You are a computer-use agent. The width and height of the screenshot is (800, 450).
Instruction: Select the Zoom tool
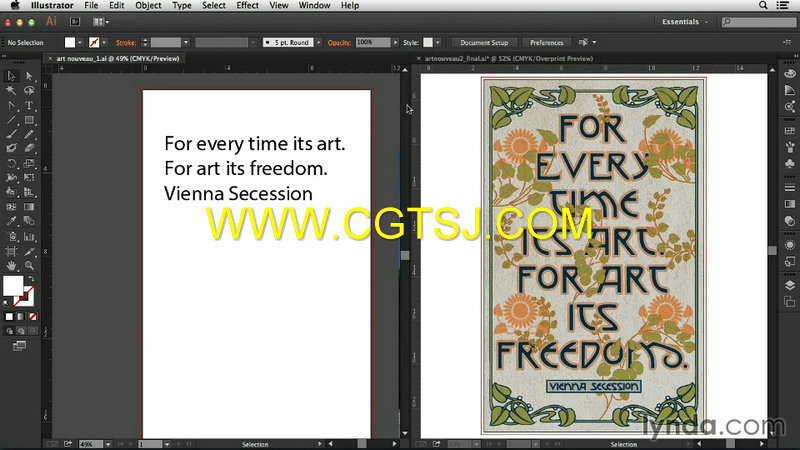[29, 266]
